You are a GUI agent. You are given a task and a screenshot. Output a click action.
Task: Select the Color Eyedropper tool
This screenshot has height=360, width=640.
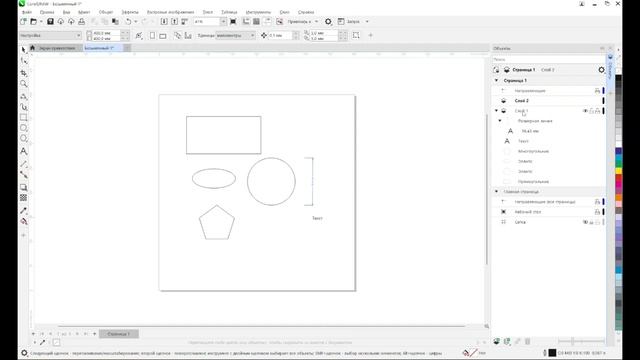tap(24, 211)
